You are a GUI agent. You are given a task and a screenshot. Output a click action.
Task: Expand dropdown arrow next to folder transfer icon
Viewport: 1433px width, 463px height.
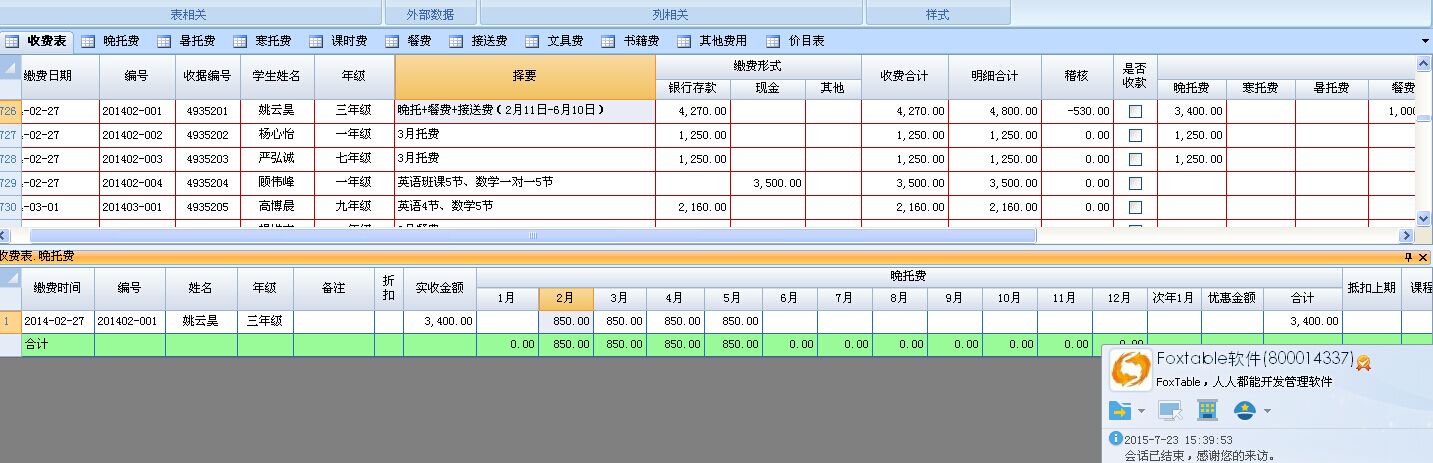(1141, 411)
